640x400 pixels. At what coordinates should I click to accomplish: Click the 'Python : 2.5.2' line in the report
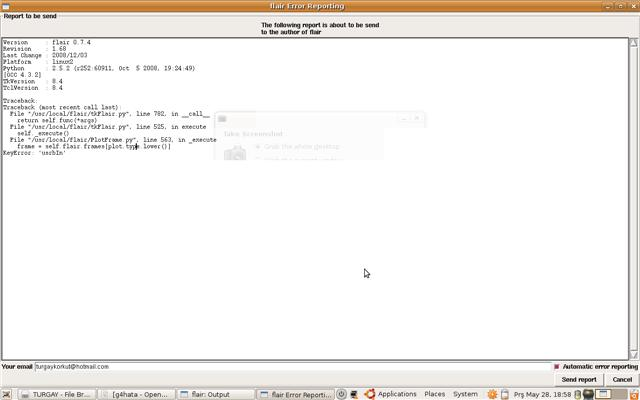[99, 68]
